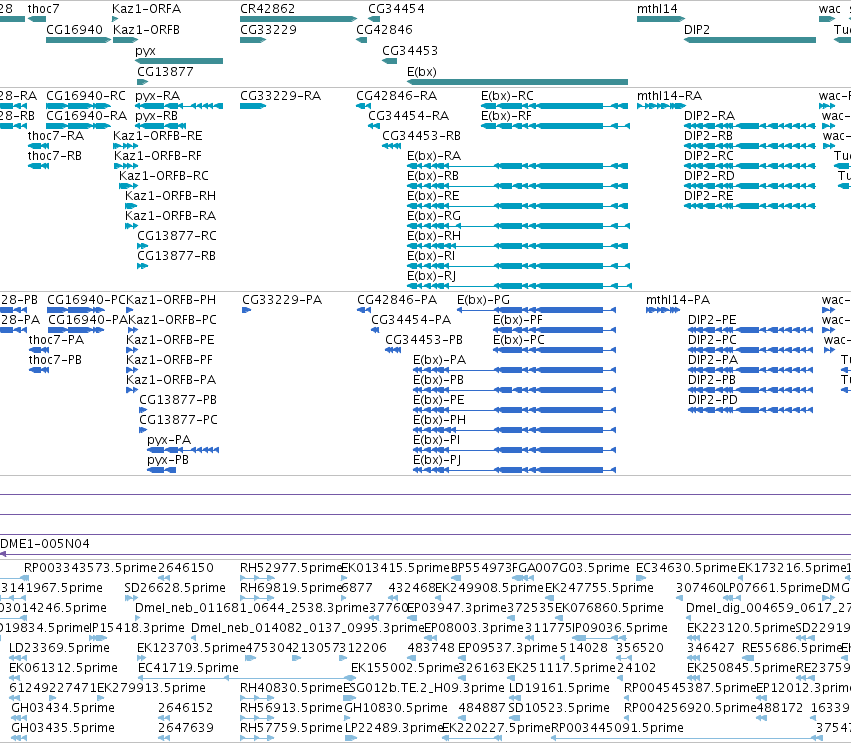
Task: Select the thoc7-PA protein label
Action: [56, 340]
